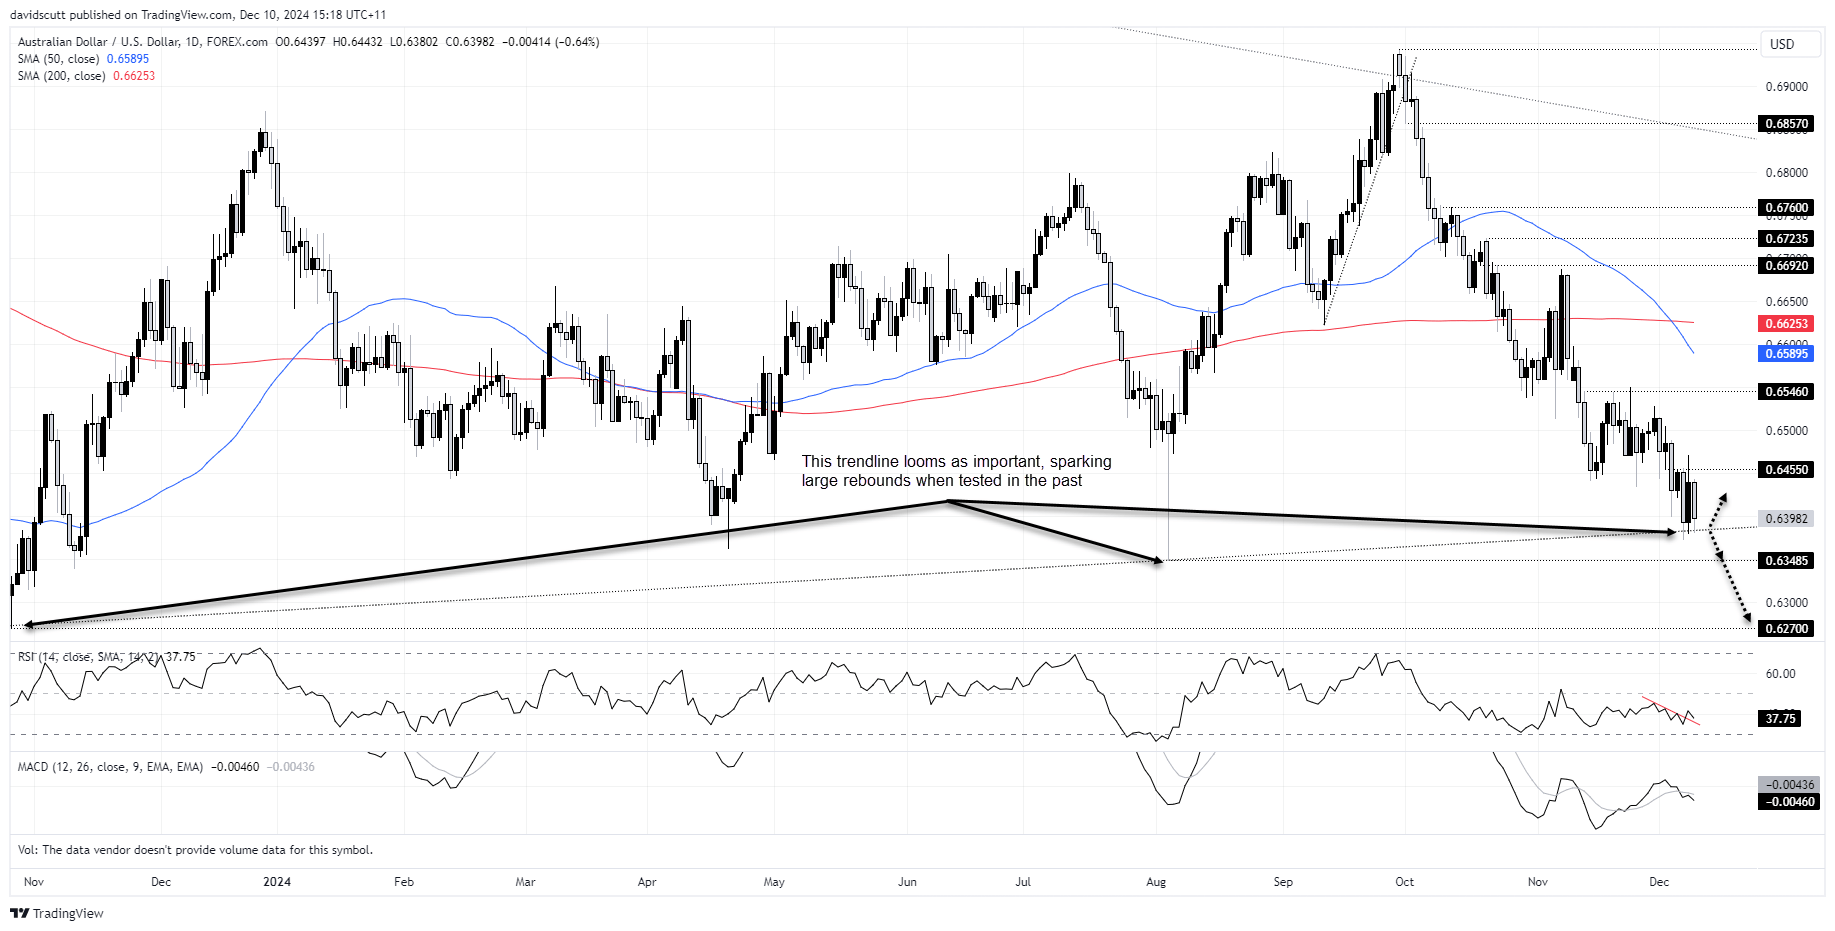Image resolution: width=1835 pixels, height=931 pixels.
Task: Click the MACD signal value tag -0.00436
Action: pos(1789,785)
